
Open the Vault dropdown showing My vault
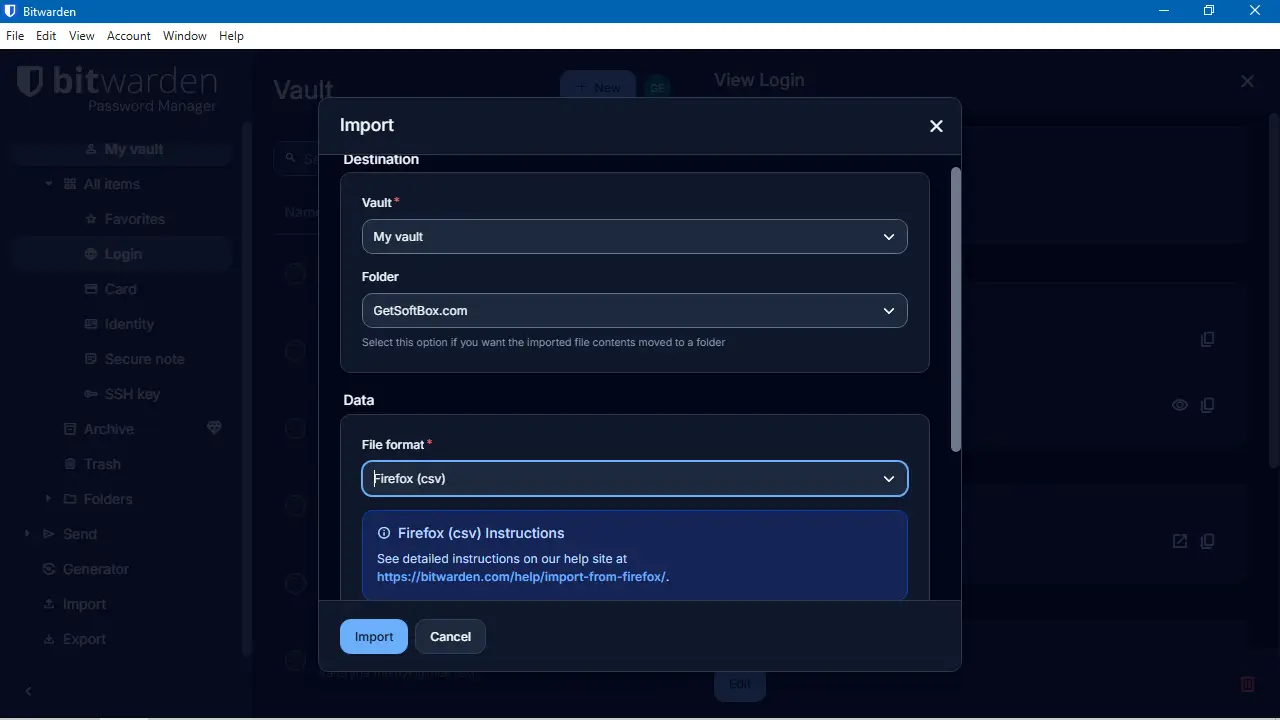point(634,237)
